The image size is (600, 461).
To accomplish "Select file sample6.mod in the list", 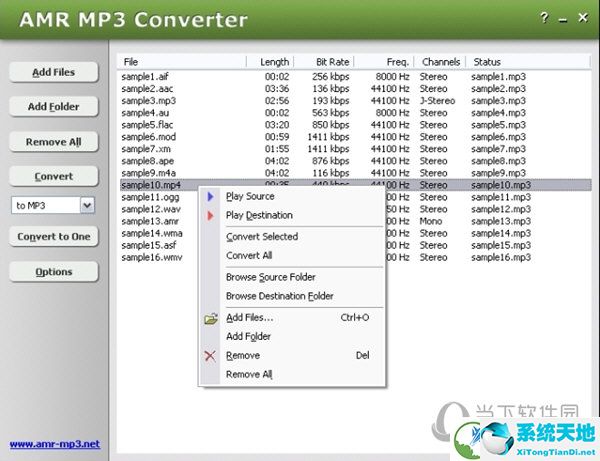I will [x=149, y=137].
